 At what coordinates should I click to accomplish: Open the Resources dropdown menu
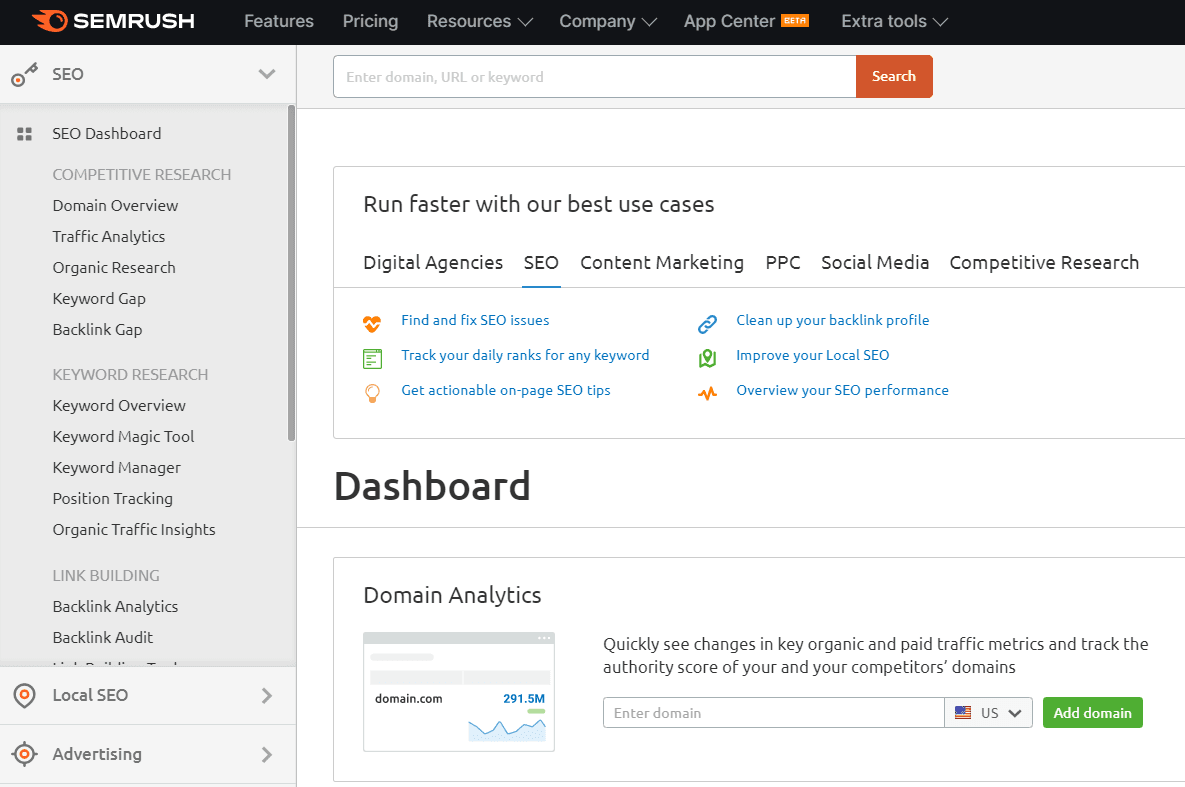coord(479,21)
